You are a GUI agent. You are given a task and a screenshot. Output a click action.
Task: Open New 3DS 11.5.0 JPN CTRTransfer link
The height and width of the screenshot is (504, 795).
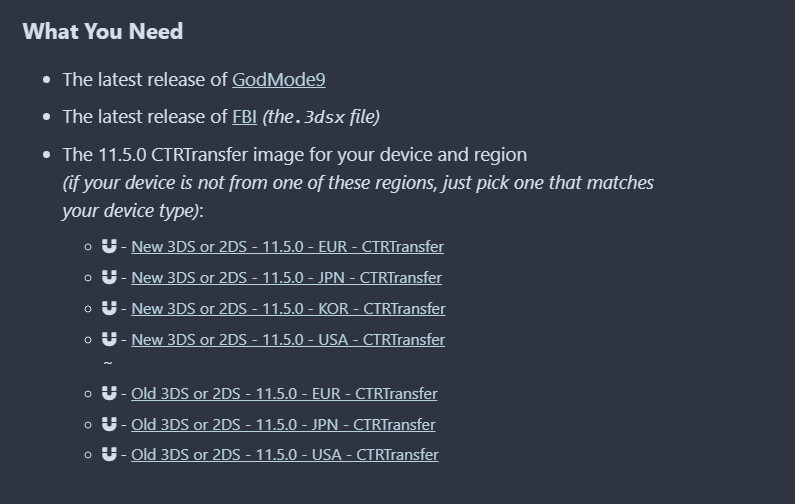286,277
